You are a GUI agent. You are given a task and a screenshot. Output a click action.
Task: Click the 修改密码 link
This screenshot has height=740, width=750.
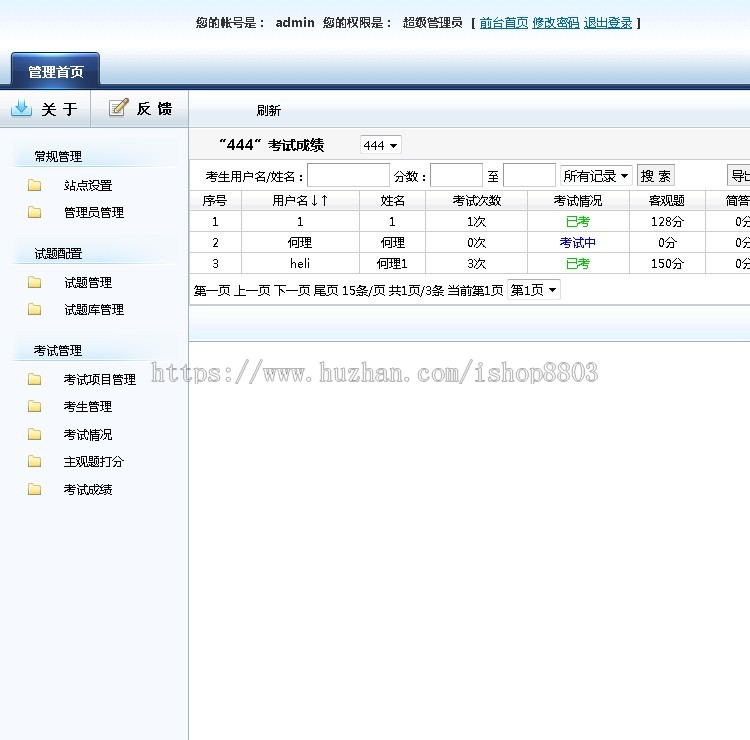556,23
